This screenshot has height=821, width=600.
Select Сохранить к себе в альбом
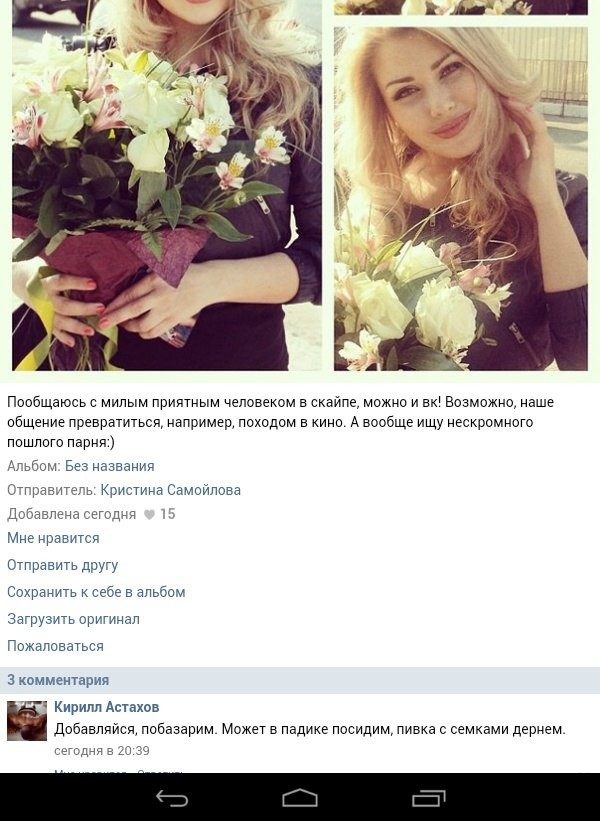click(x=96, y=592)
